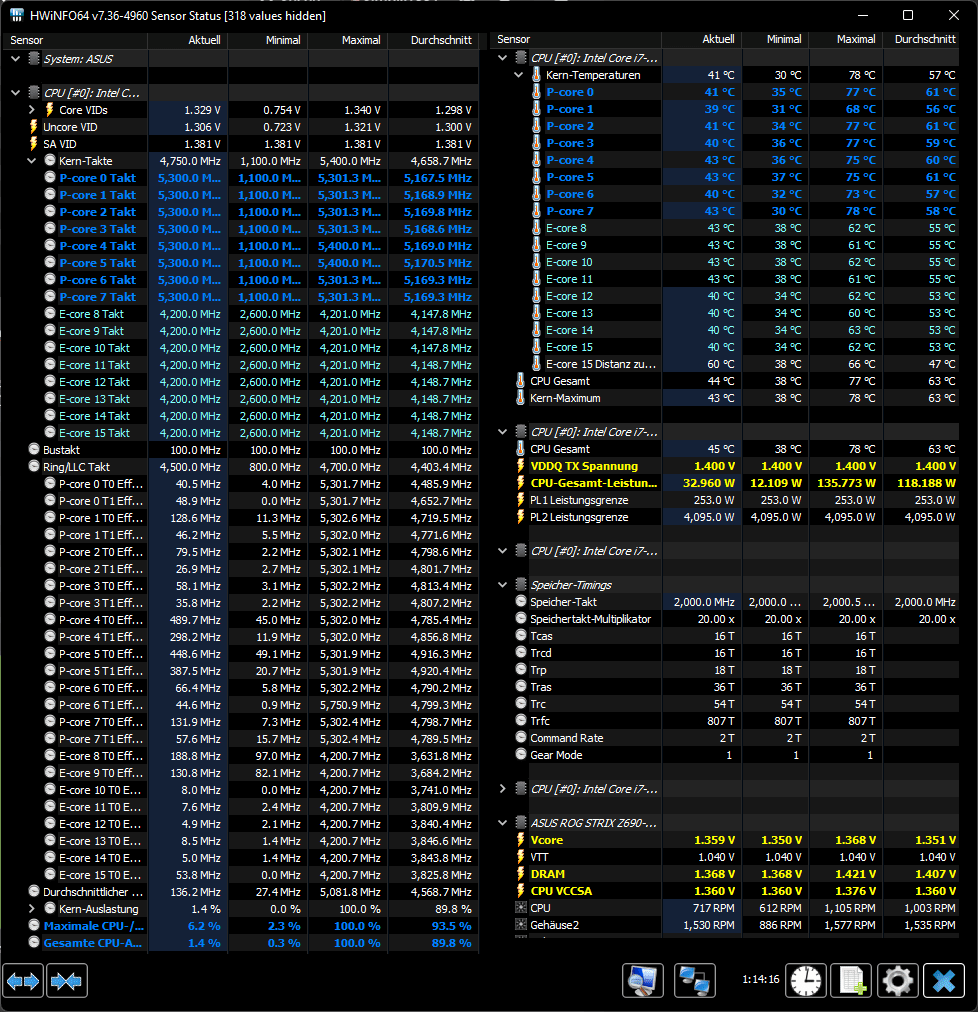Viewport: 978px width, 1012px height.
Task: Click the lightning icon next to Core VIDs
Action: coord(50,110)
